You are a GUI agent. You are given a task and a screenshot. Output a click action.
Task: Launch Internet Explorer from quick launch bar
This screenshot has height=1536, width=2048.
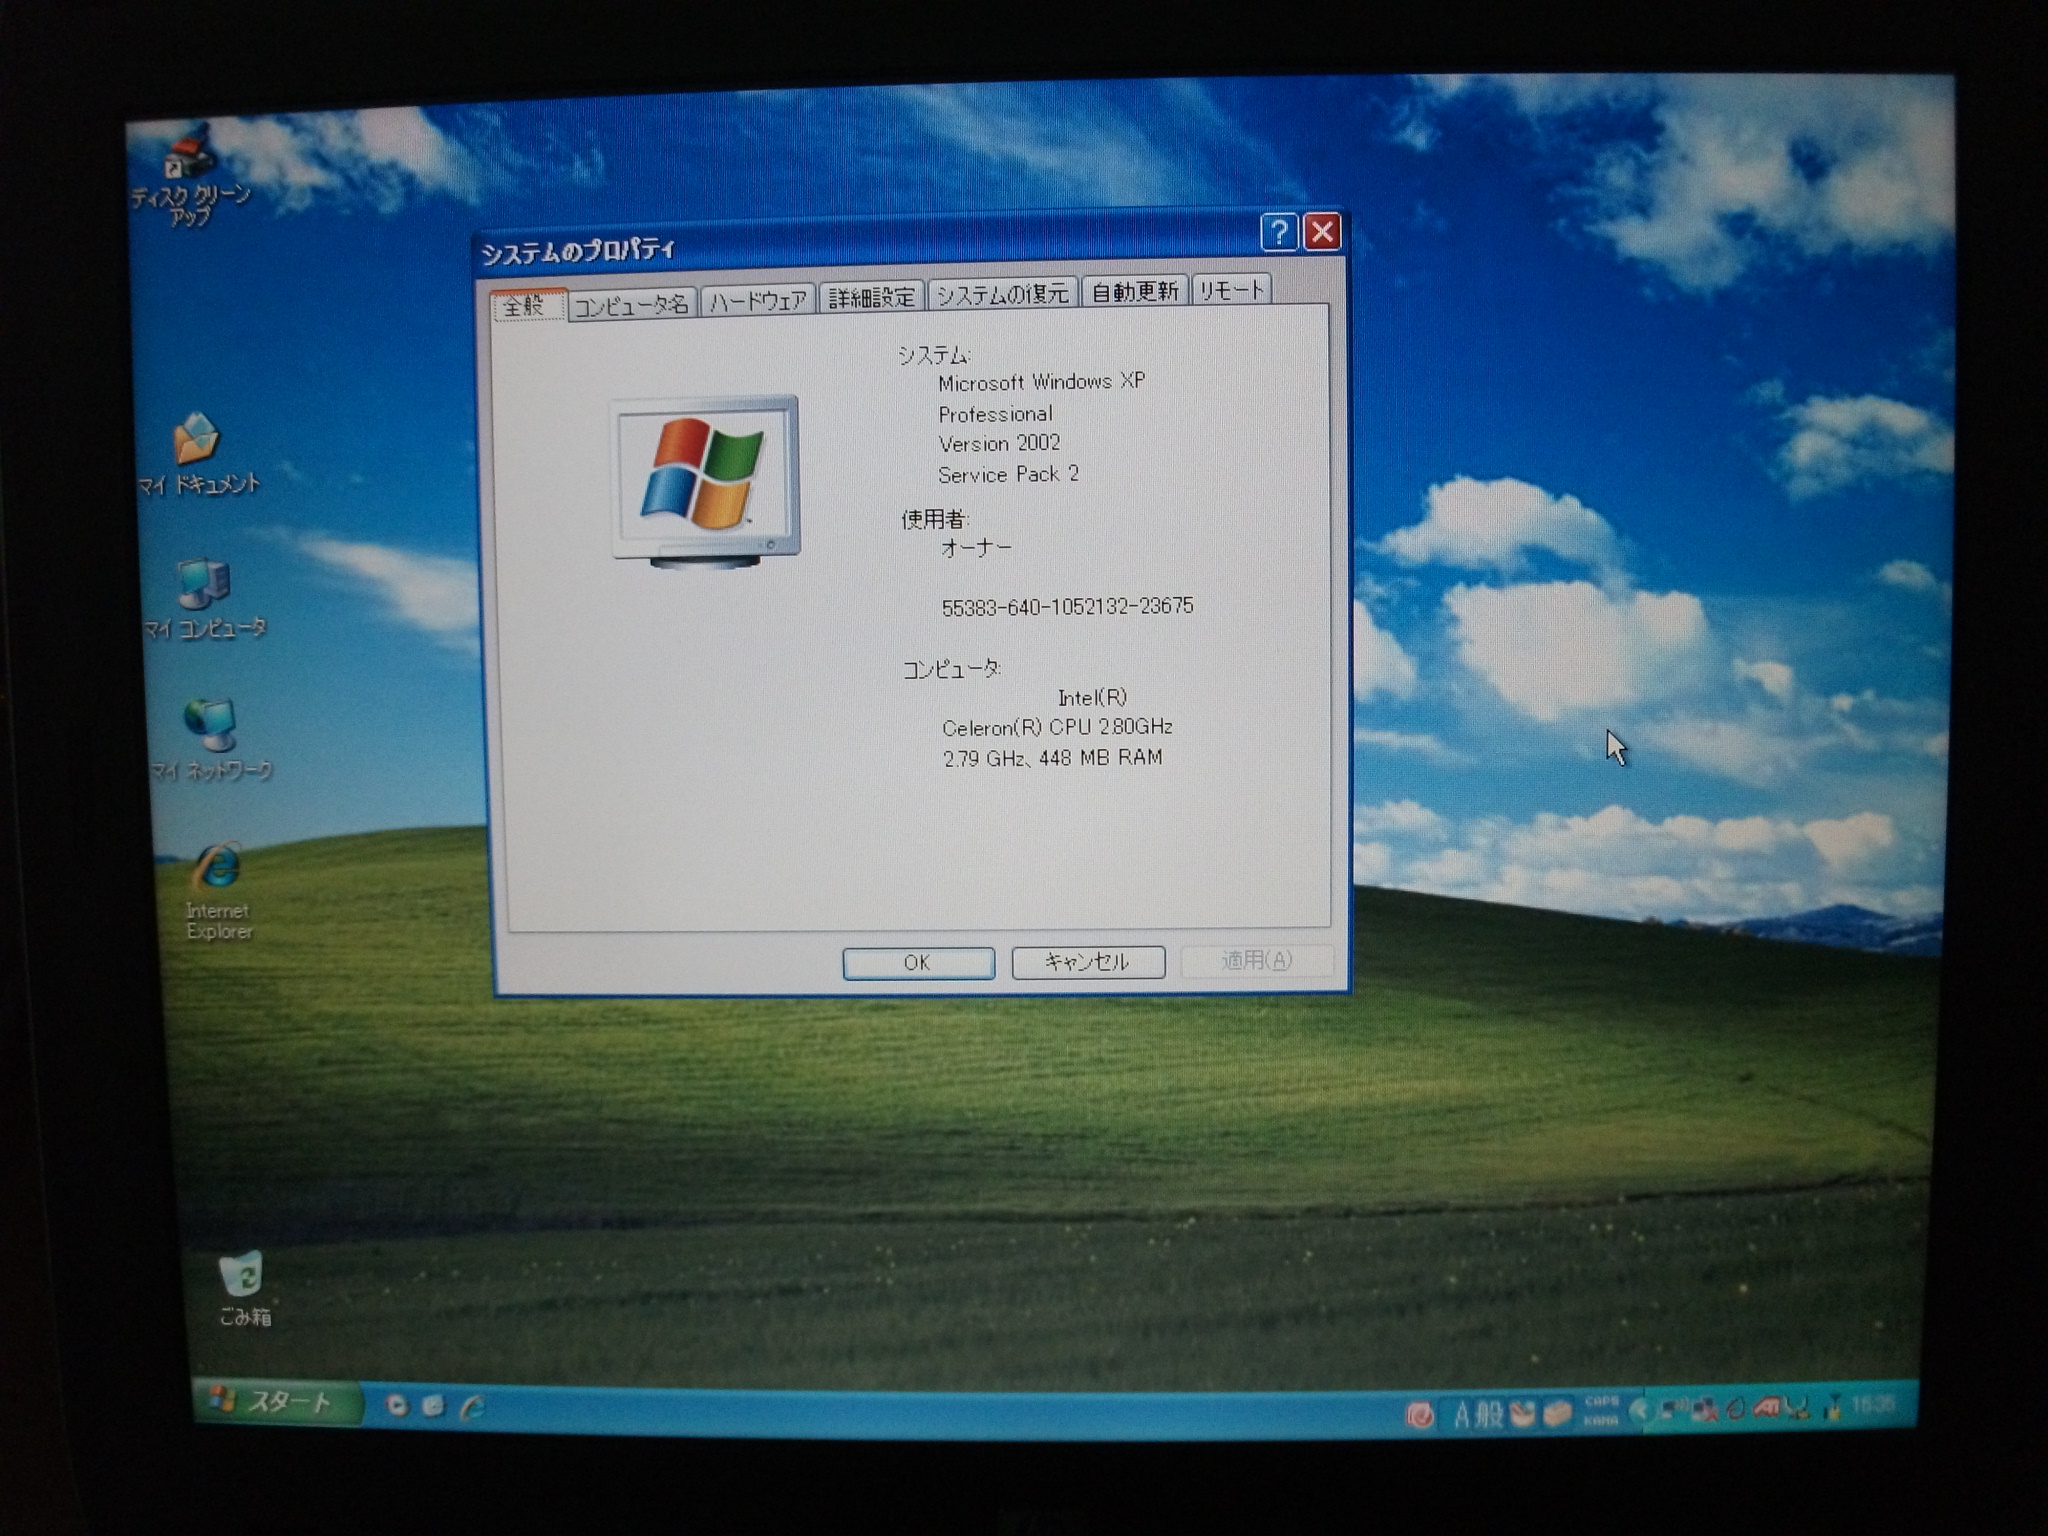tap(472, 1407)
